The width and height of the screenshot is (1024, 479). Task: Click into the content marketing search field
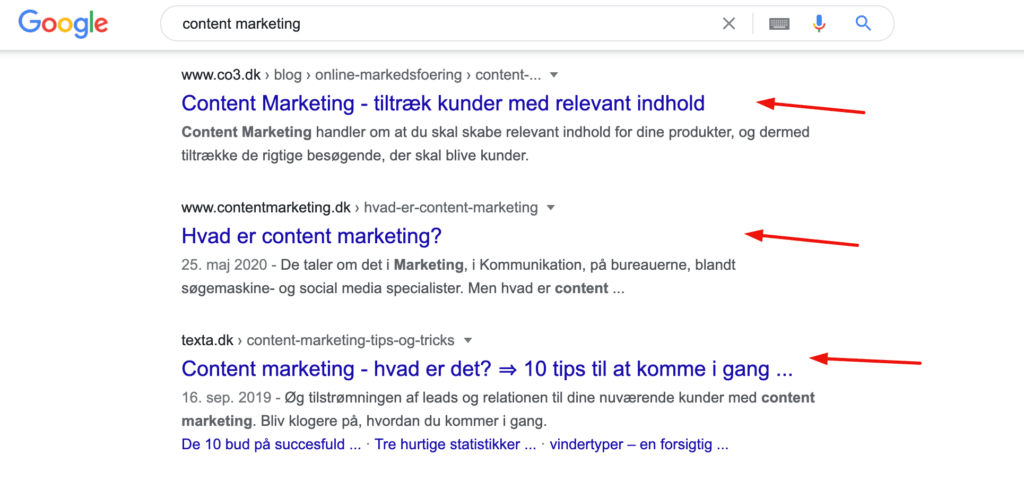click(x=444, y=24)
